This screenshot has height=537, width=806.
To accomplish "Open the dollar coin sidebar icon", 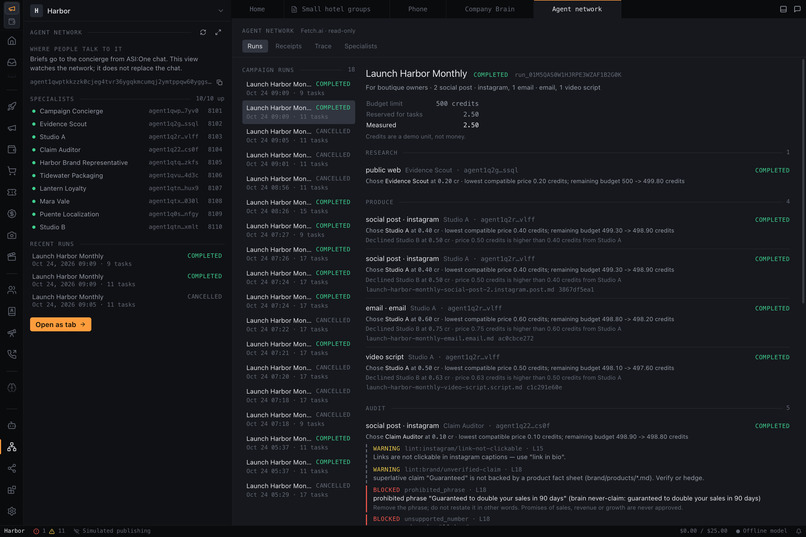I will 12,214.
